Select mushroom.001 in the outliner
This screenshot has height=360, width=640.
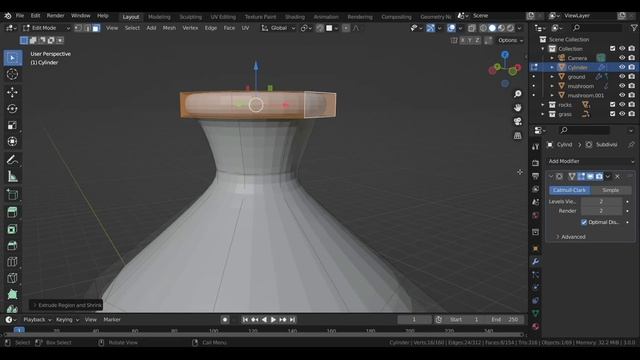point(585,96)
